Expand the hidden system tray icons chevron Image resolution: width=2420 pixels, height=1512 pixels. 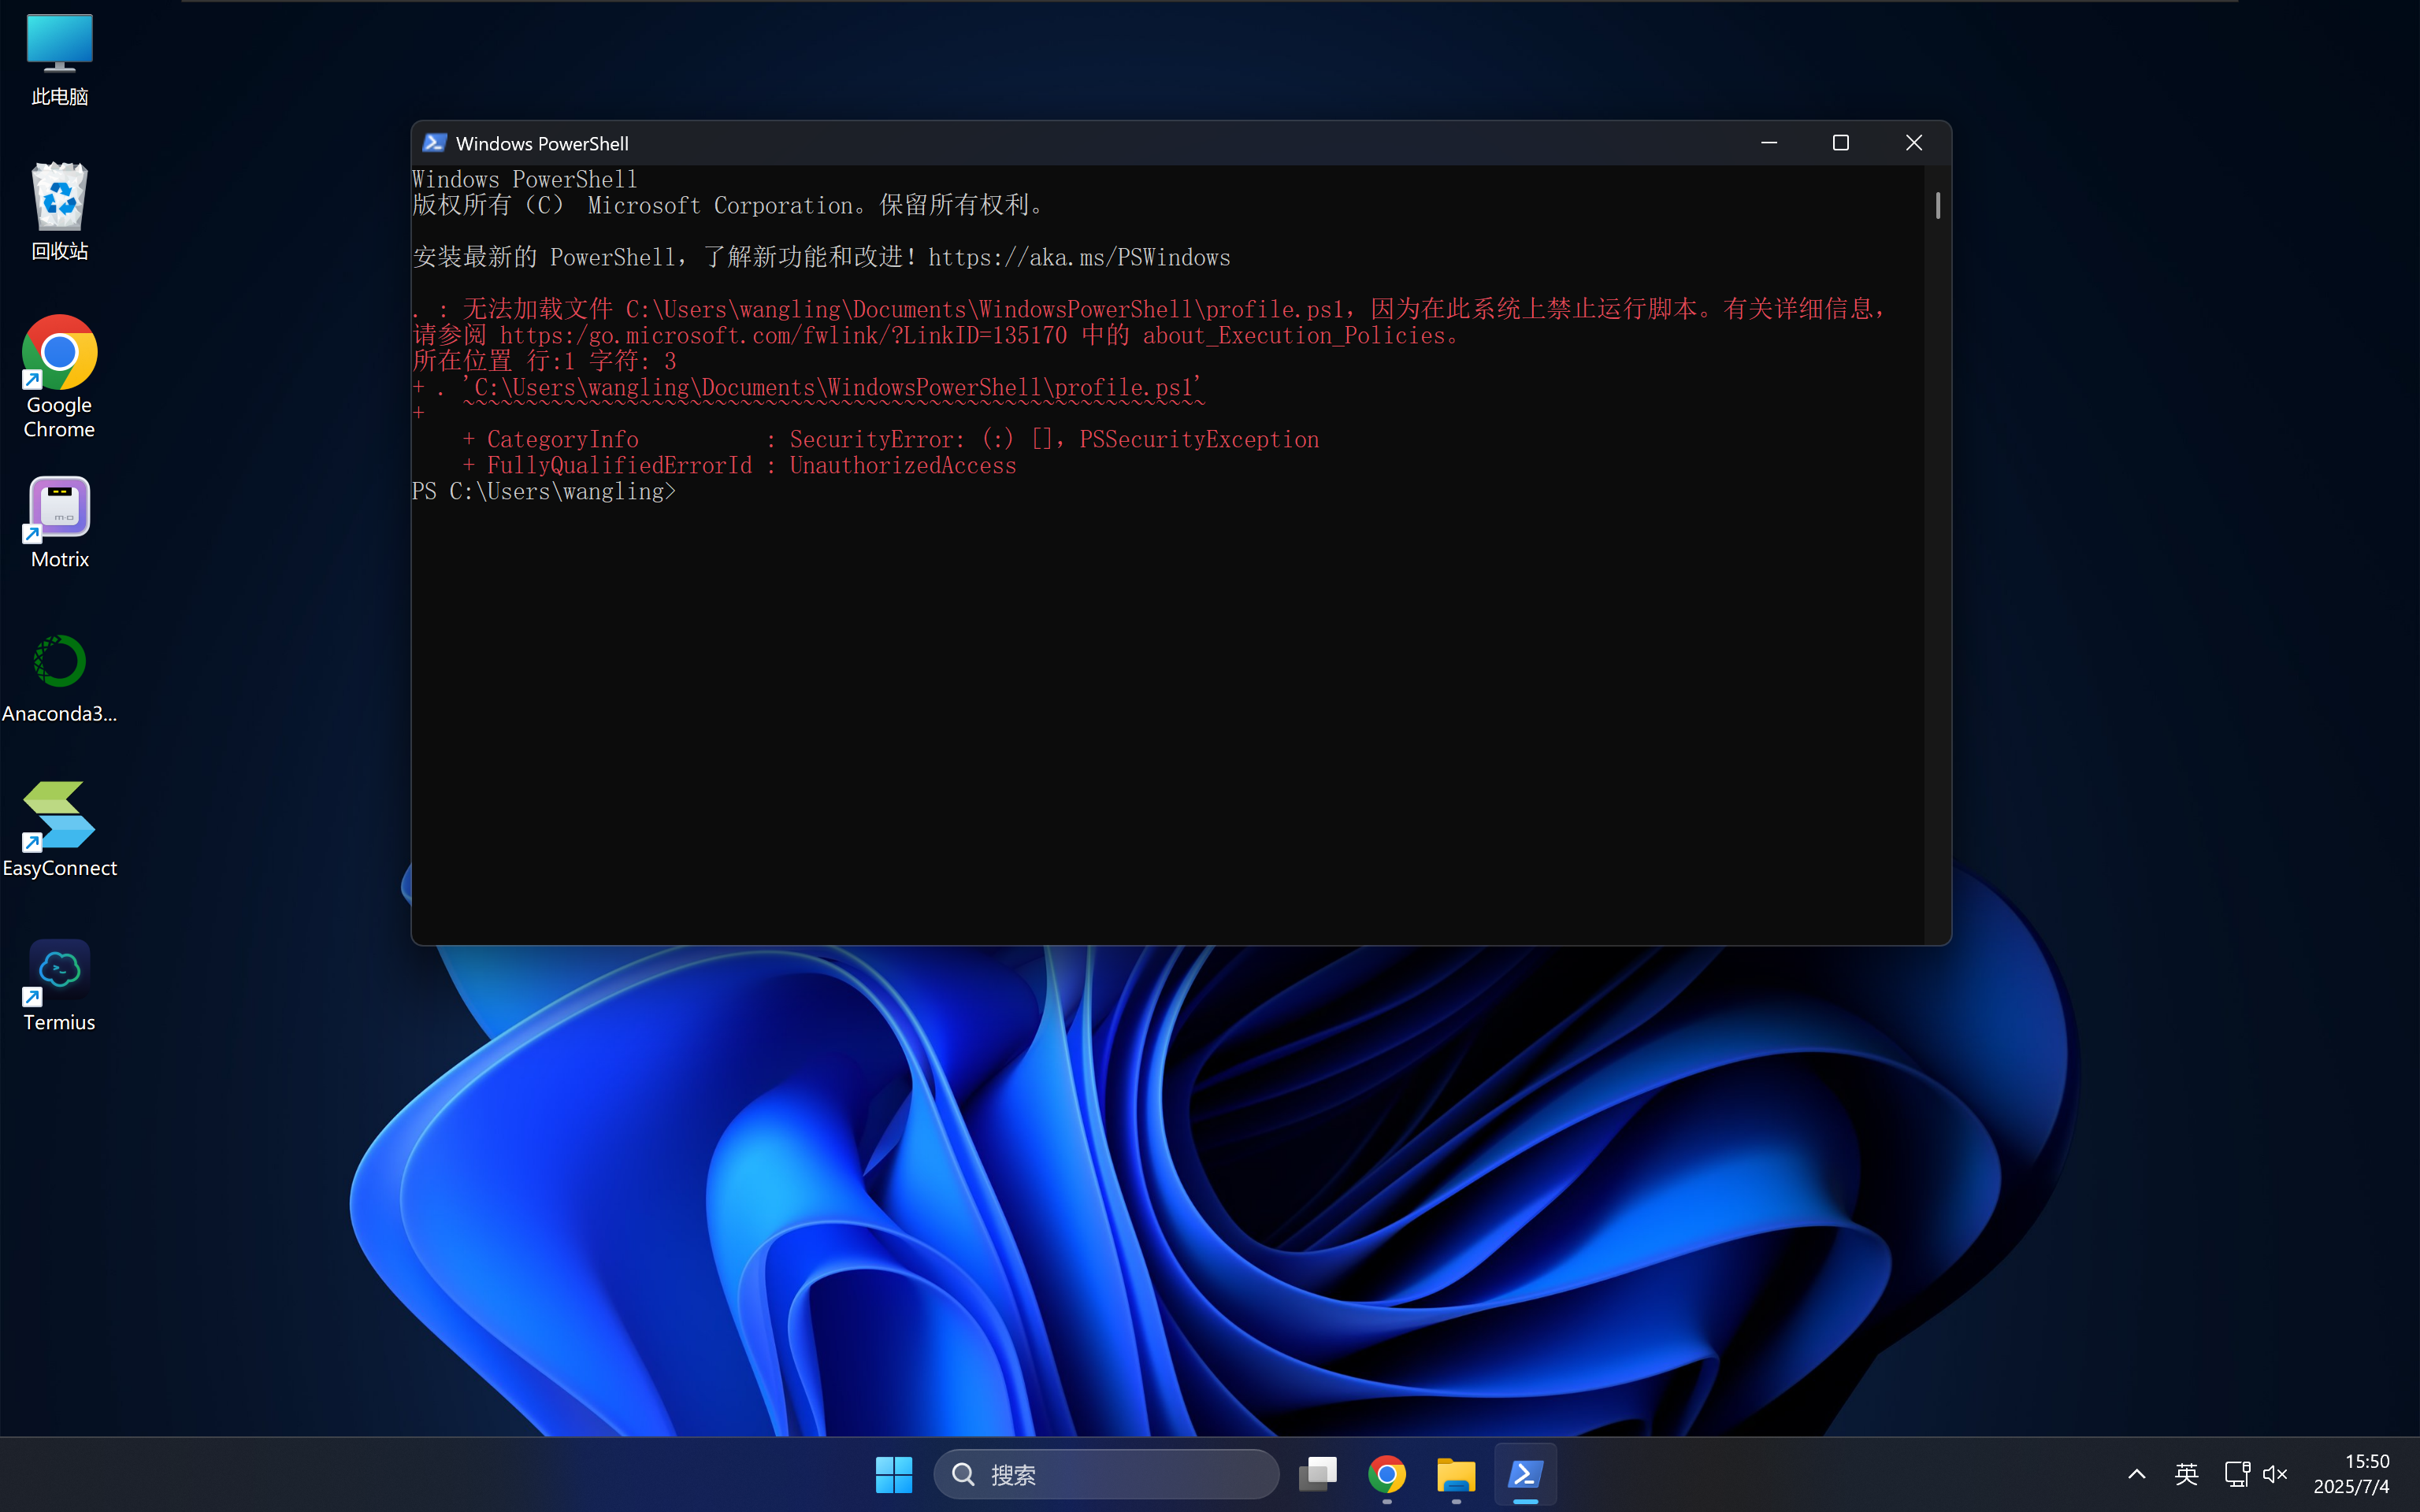(x=2136, y=1474)
